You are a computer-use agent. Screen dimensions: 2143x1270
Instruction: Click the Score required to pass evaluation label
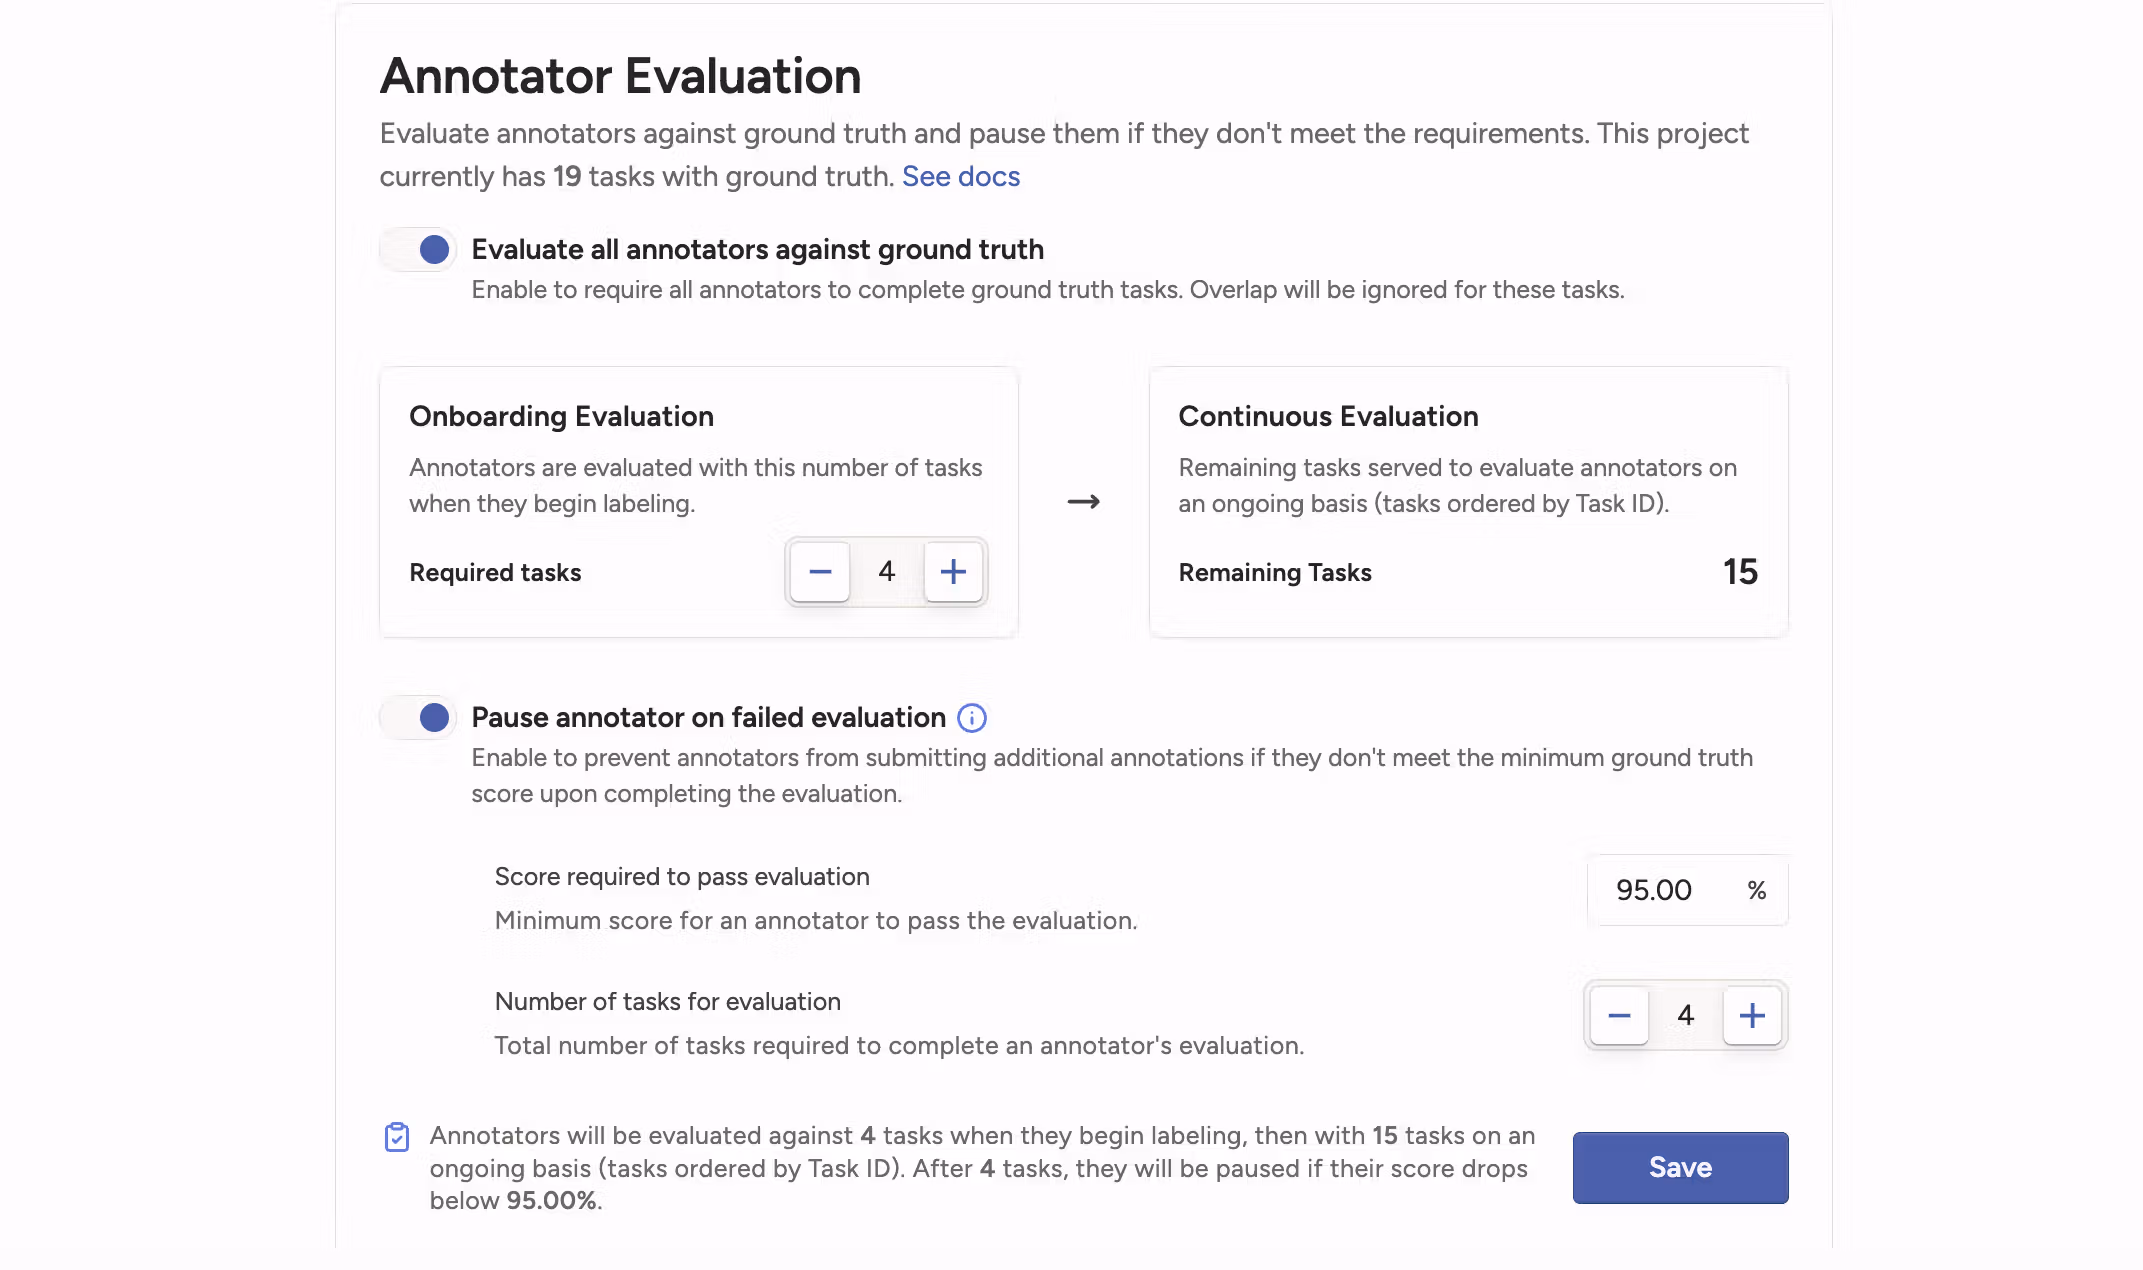(682, 877)
